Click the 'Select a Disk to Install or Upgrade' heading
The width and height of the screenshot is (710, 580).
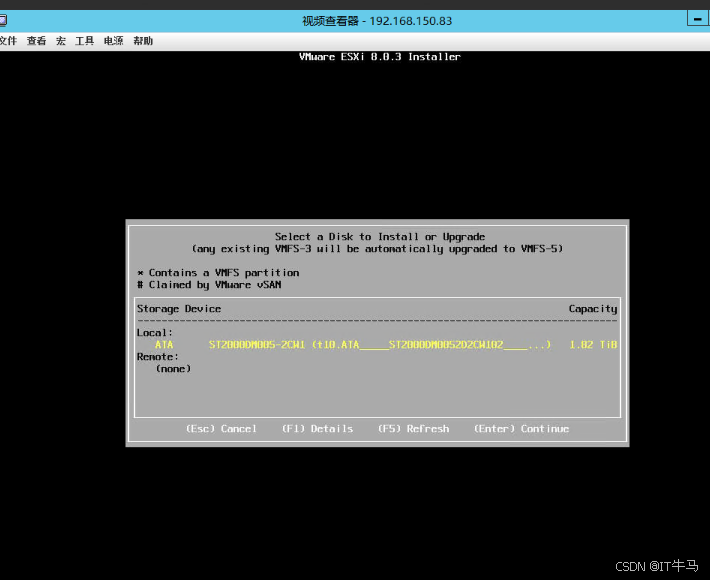(x=379, y=237)
